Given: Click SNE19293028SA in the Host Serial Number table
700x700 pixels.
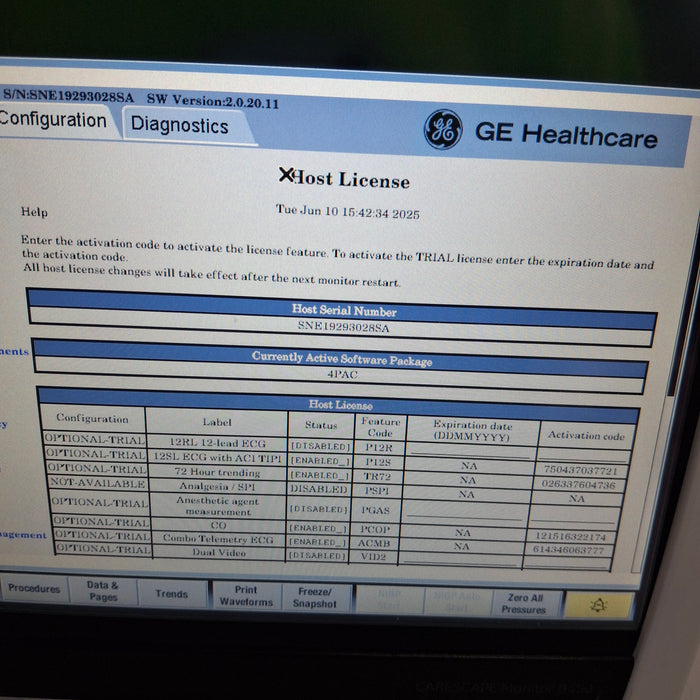Looking at the screenshot, I should click(343, 327).
